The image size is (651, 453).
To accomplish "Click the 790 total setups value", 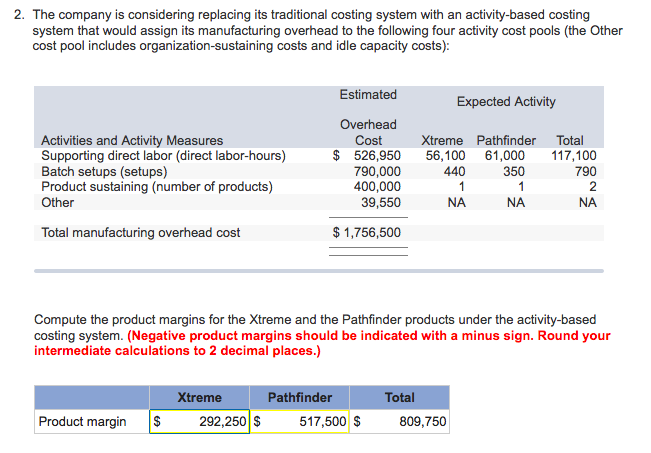I will click(x=585, y=171).
